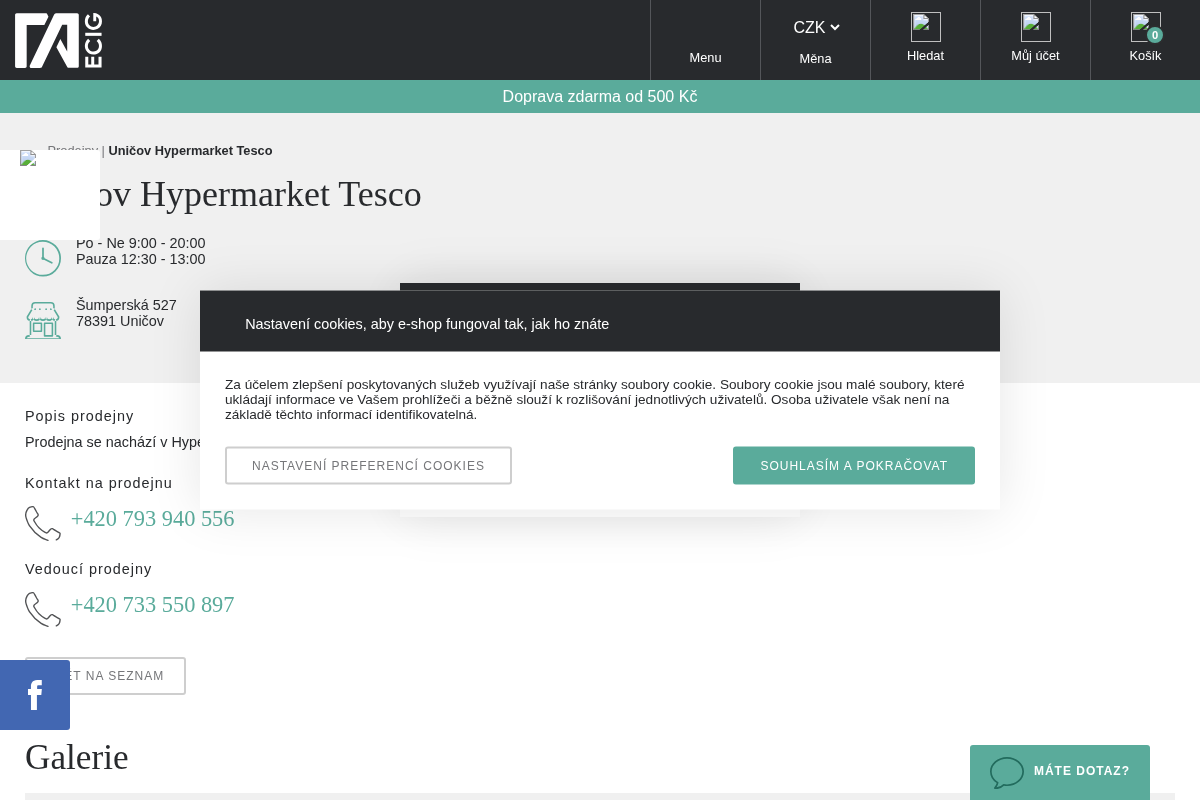The width and height of the screenshot is (1200, 800).
Task: Click the Šumperská 527 address text
Action: pyautogui.click(x=126, y=306)
